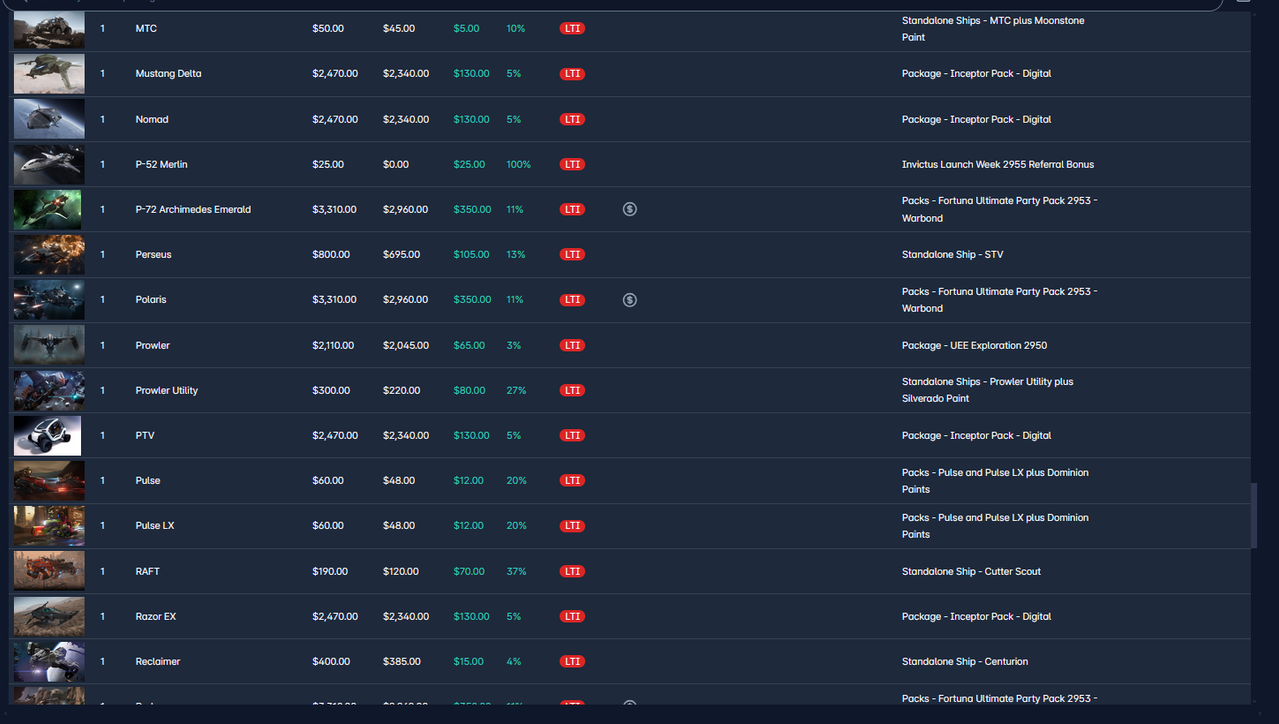Select the ship name "Reclaimer"

(158, 662)
